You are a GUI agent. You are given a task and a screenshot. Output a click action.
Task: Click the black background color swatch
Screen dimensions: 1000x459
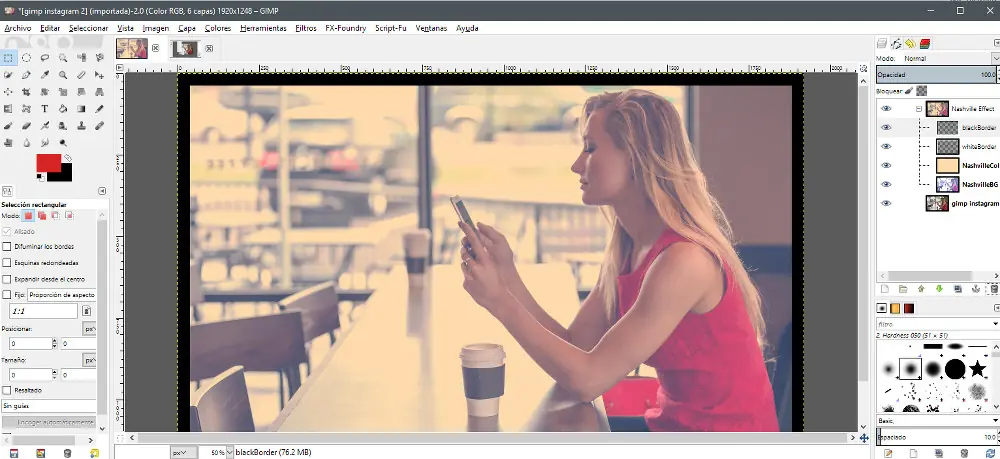(x=66, y=173)
